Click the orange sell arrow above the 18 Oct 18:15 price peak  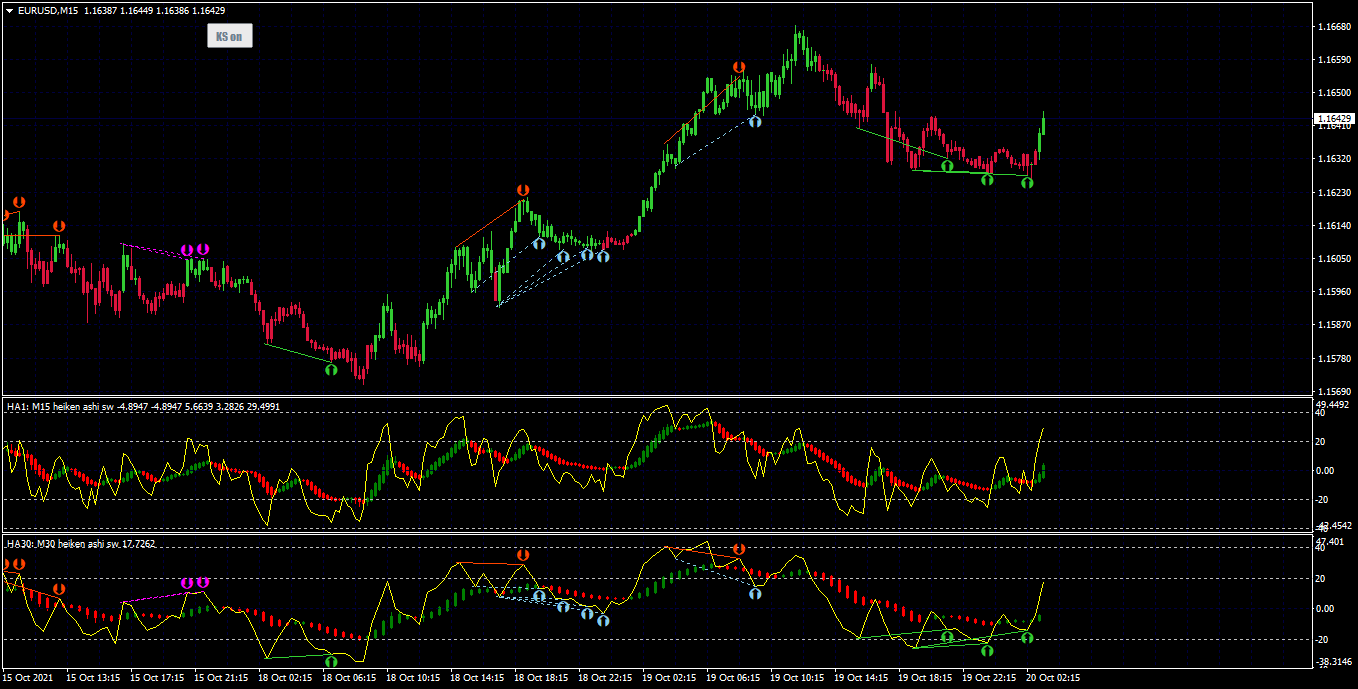(523, 190)
